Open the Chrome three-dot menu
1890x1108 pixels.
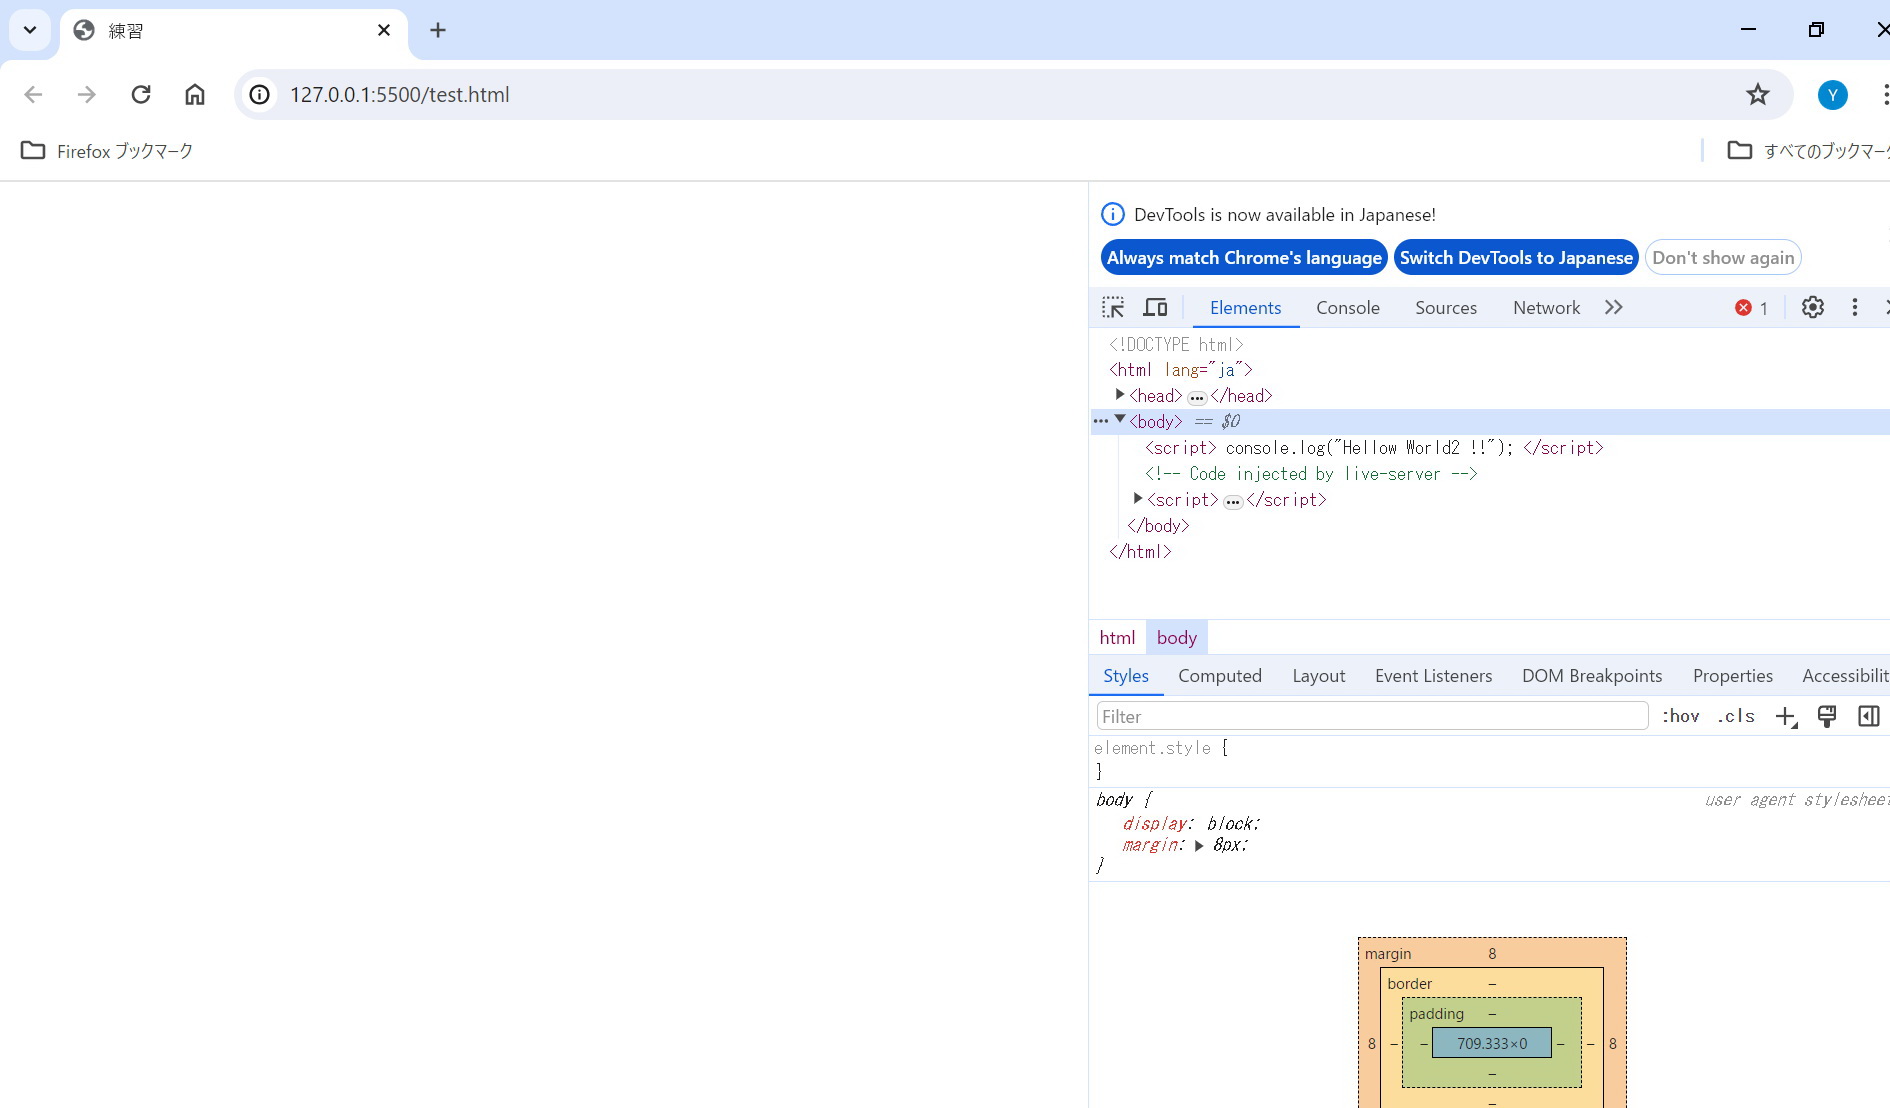1884,95
